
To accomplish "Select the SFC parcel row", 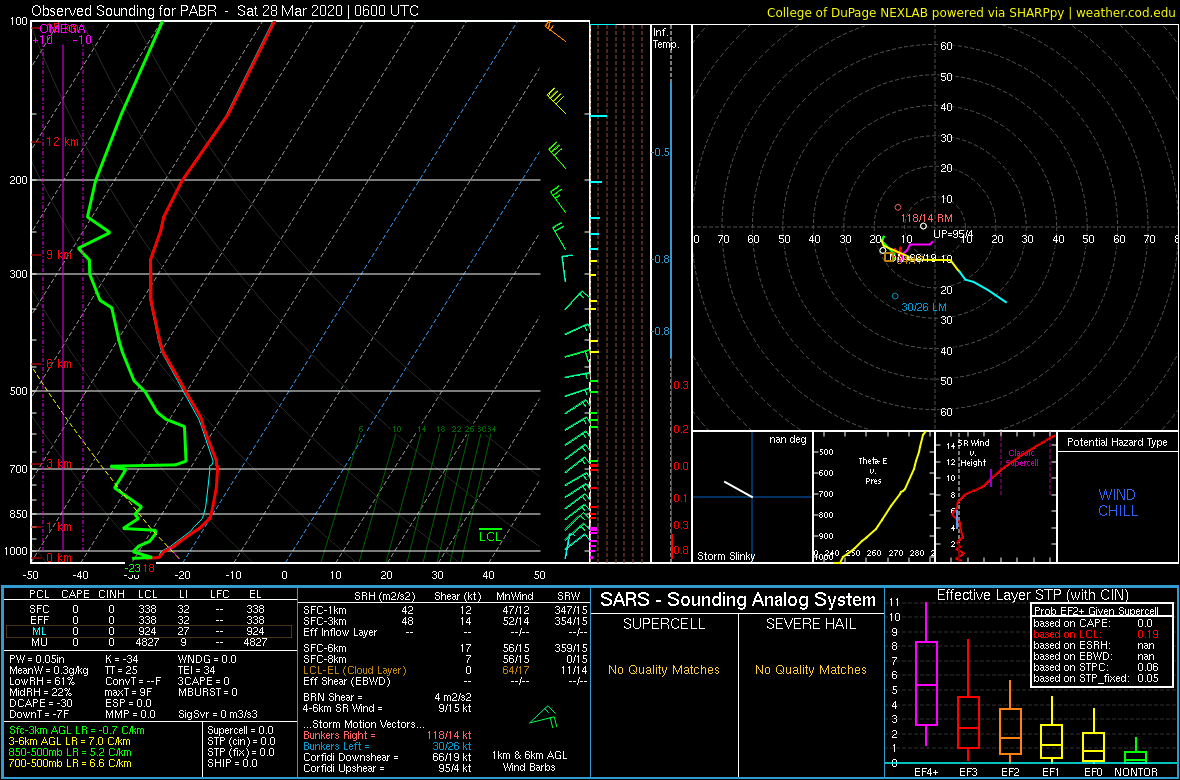I will pos(150,608).
